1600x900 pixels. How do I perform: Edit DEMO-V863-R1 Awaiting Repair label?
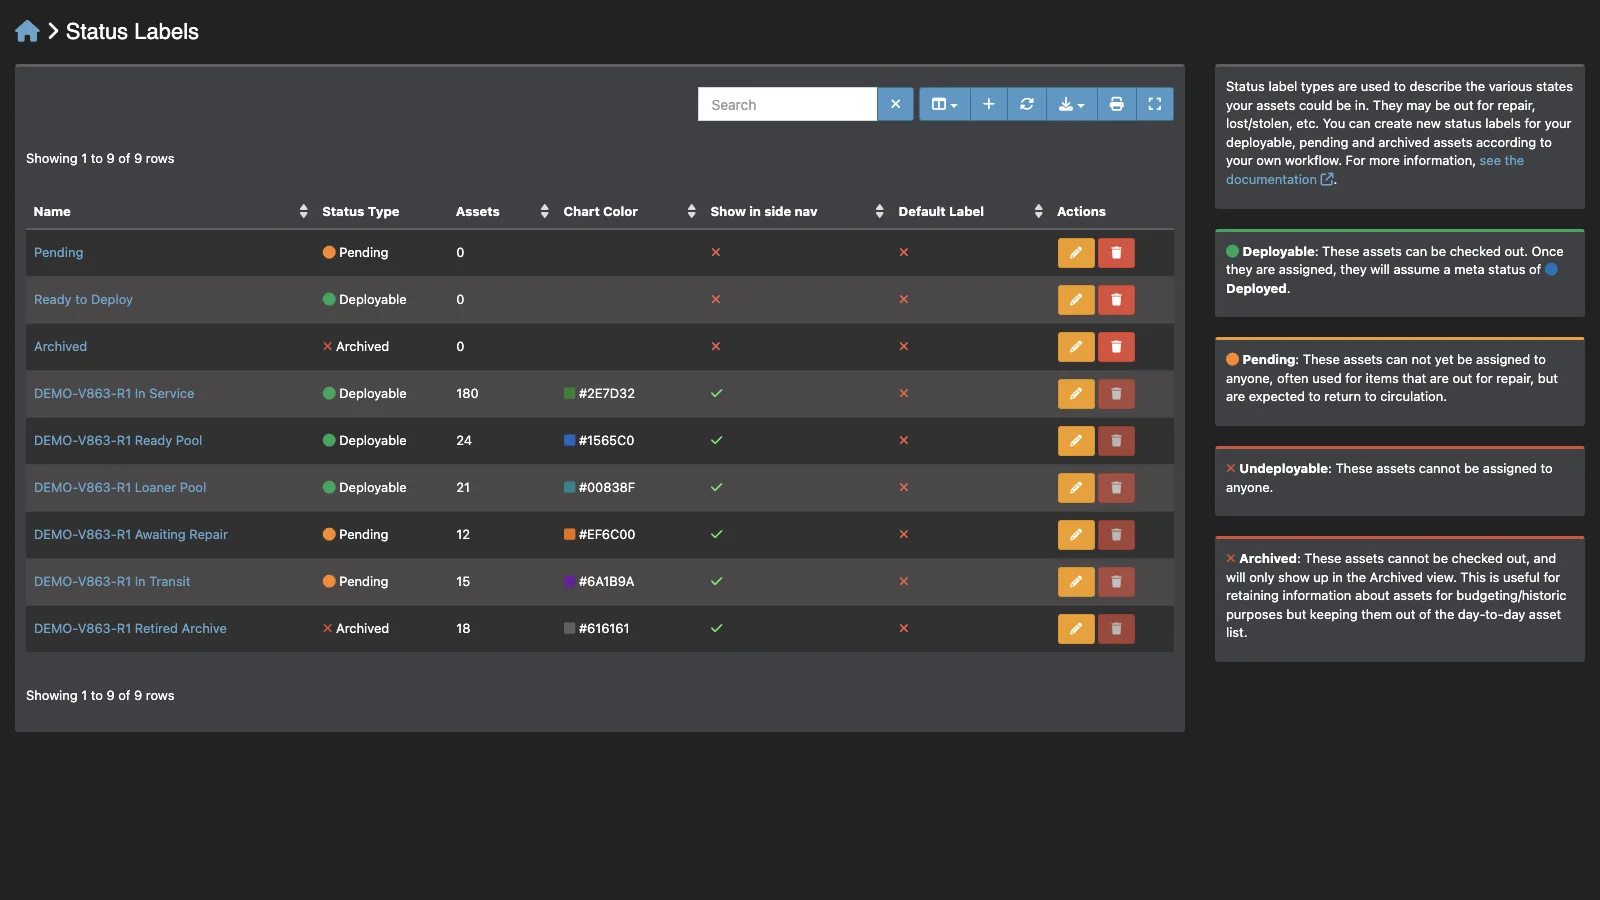click(x=1076, y=535)
